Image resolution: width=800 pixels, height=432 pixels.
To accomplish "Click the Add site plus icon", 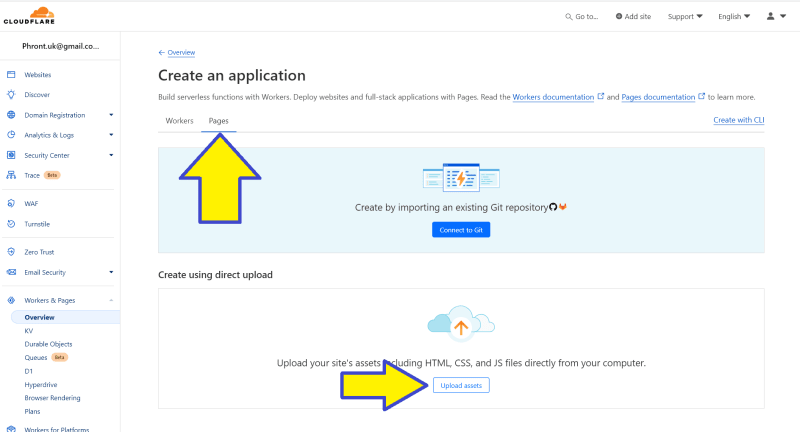I will [619, 16].
